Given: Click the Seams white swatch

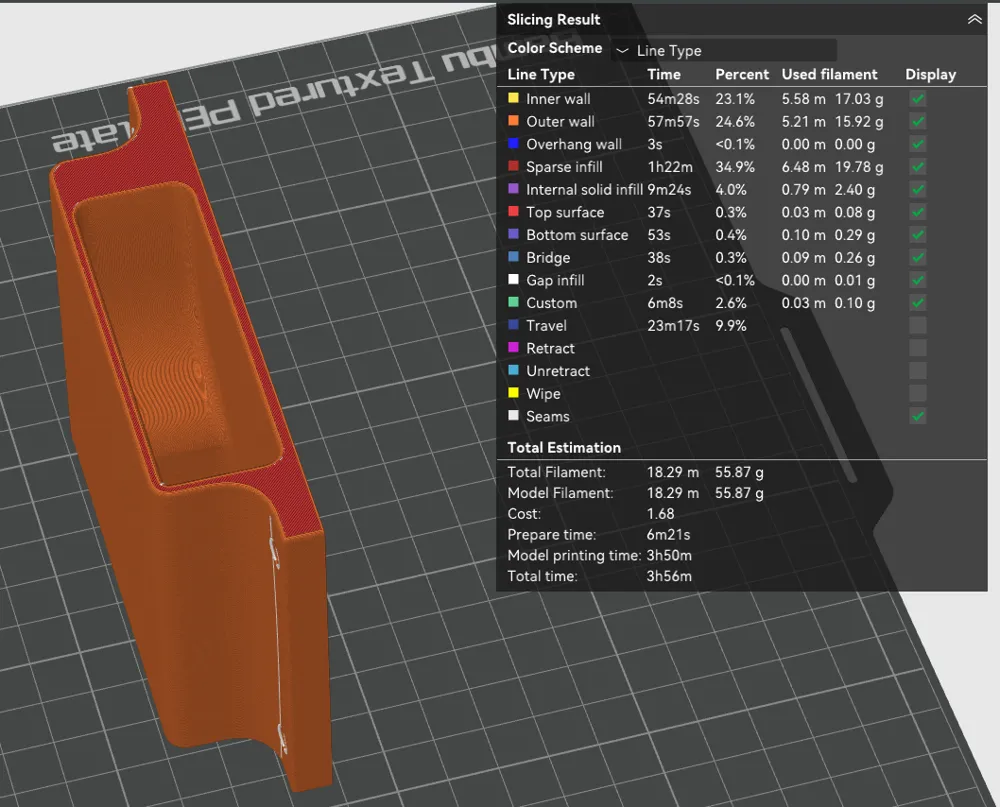Looking at the screenshot, I should pyautogui.click(x=513, y=415).
